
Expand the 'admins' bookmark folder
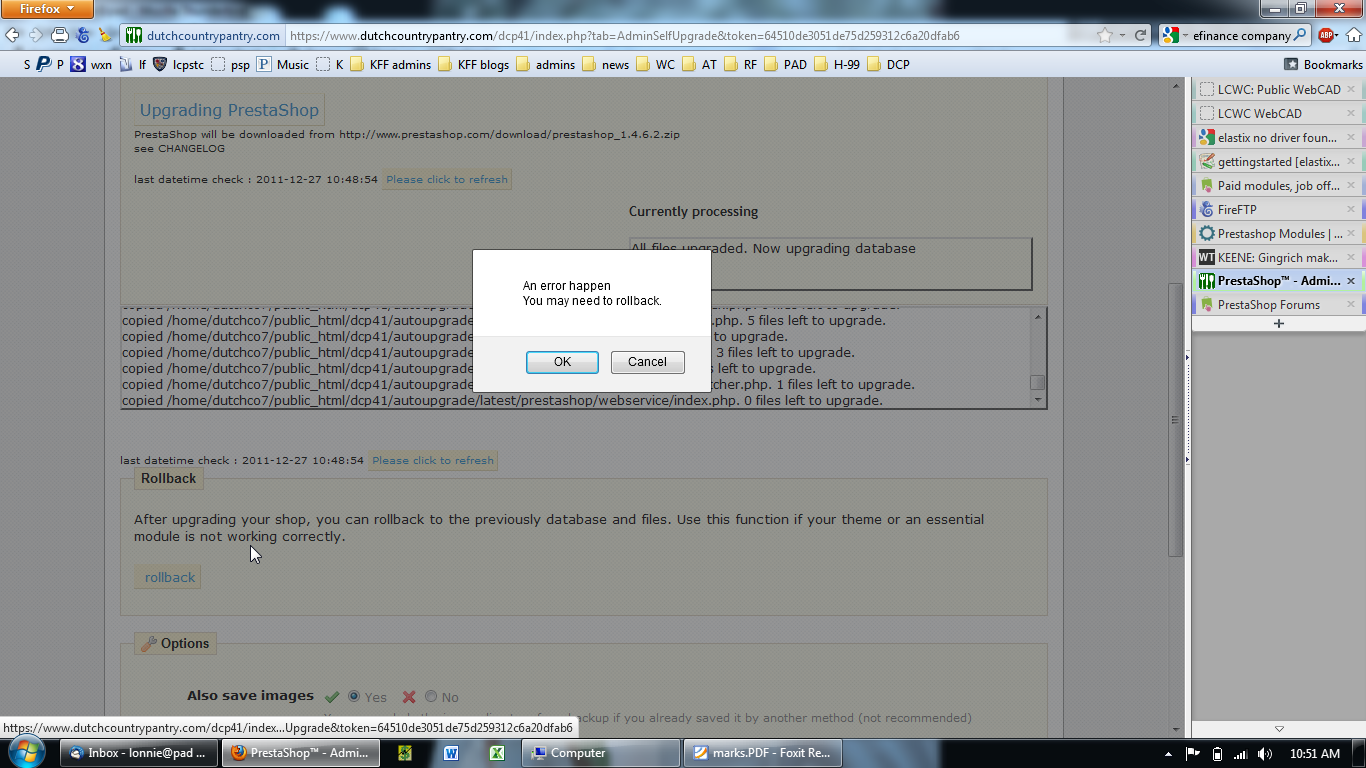coord(546,64)
